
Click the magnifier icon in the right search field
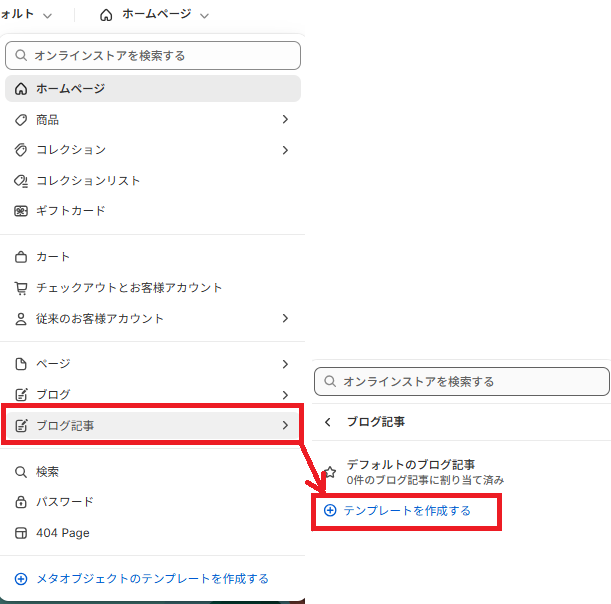tap(330, 381)
